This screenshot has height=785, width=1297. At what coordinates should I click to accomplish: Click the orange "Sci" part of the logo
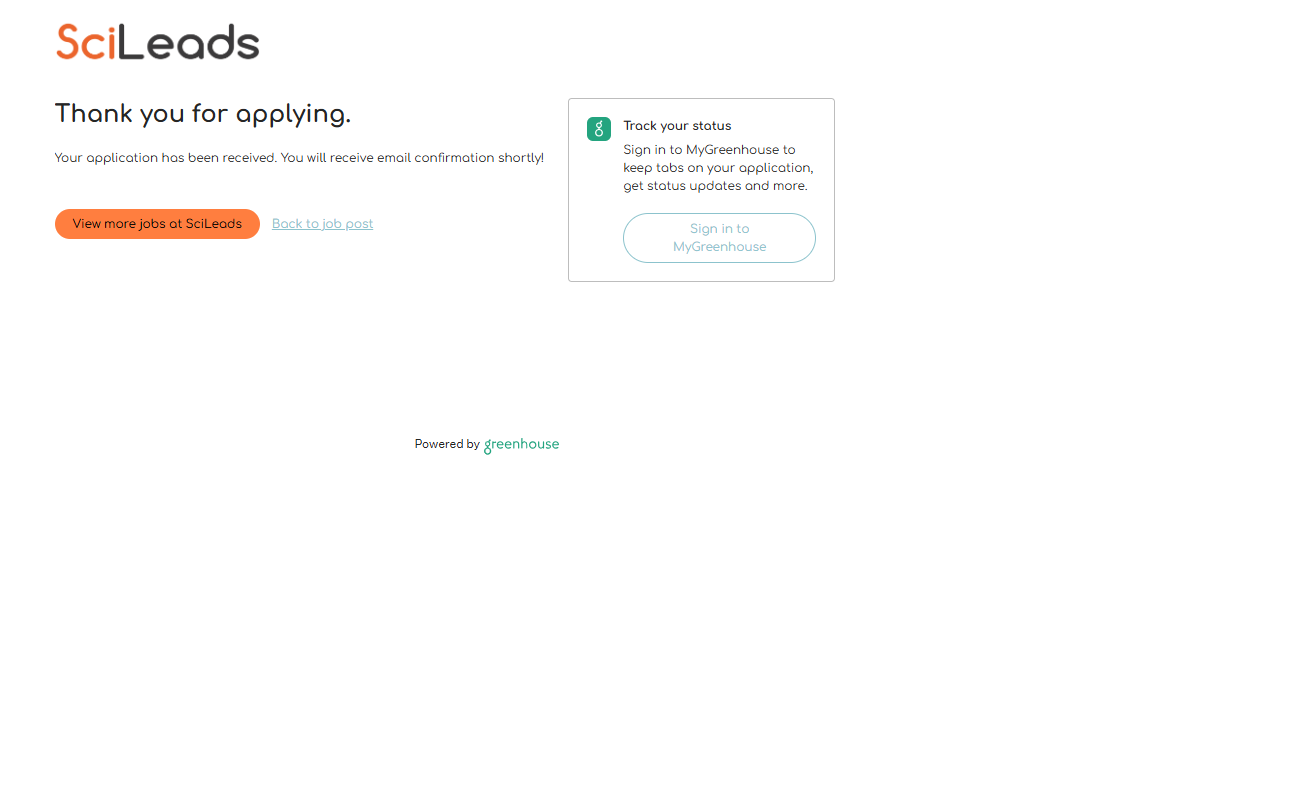(86, 42)
